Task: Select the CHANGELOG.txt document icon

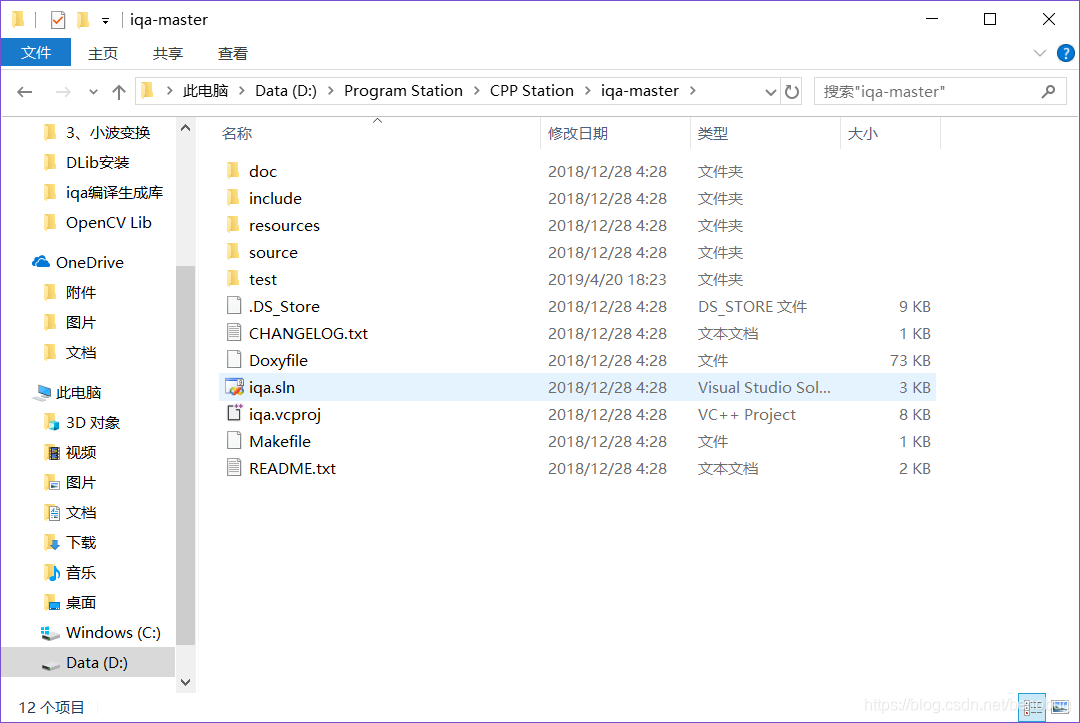Action: (234, 333)
